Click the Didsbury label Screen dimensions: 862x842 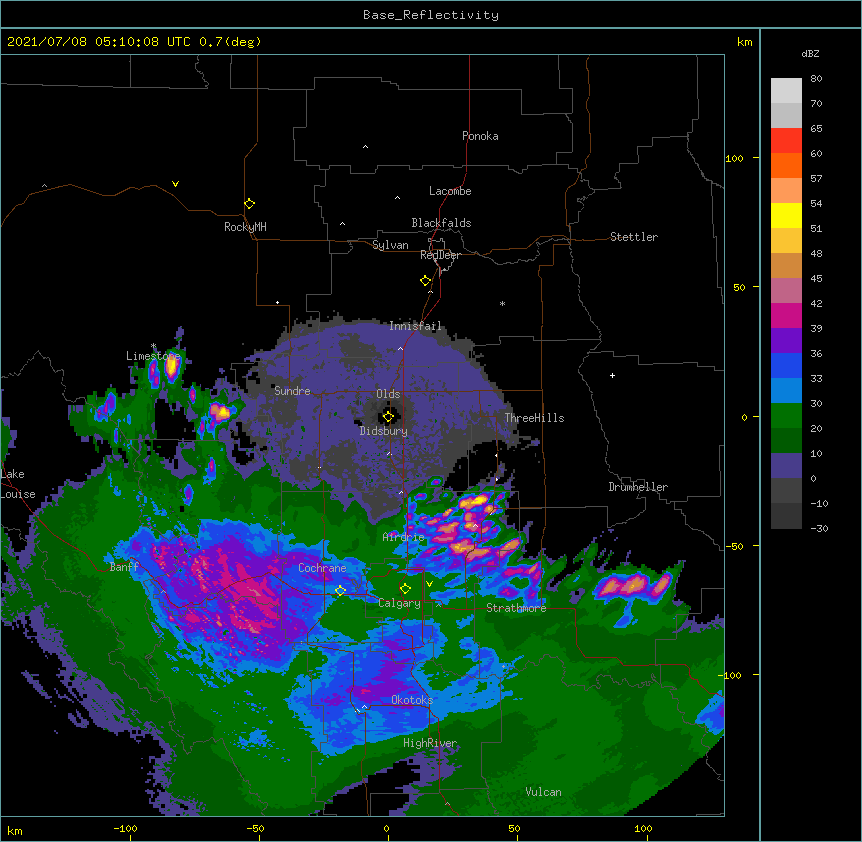tap(384, 431)
